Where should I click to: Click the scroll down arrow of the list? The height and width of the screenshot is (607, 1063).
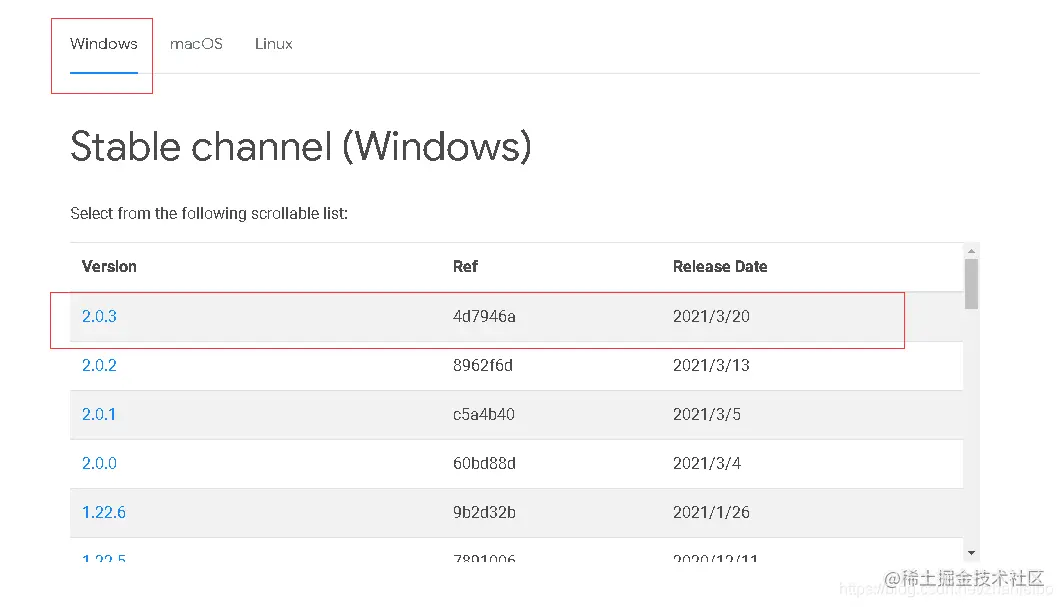click(971, 551)
